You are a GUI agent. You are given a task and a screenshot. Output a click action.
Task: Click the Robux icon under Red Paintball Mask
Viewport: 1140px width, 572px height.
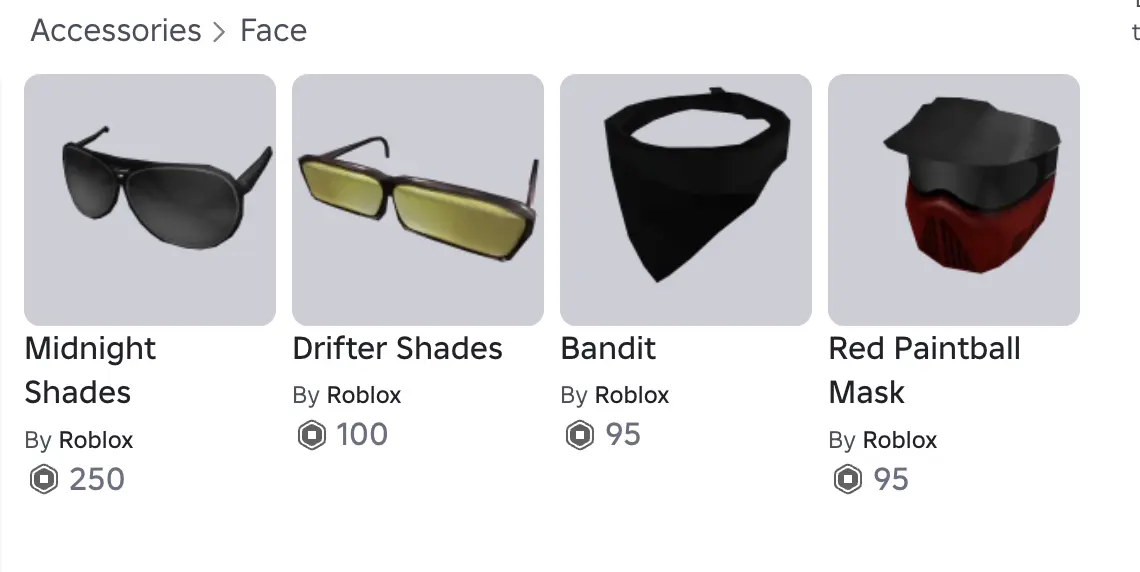(848, 480)
